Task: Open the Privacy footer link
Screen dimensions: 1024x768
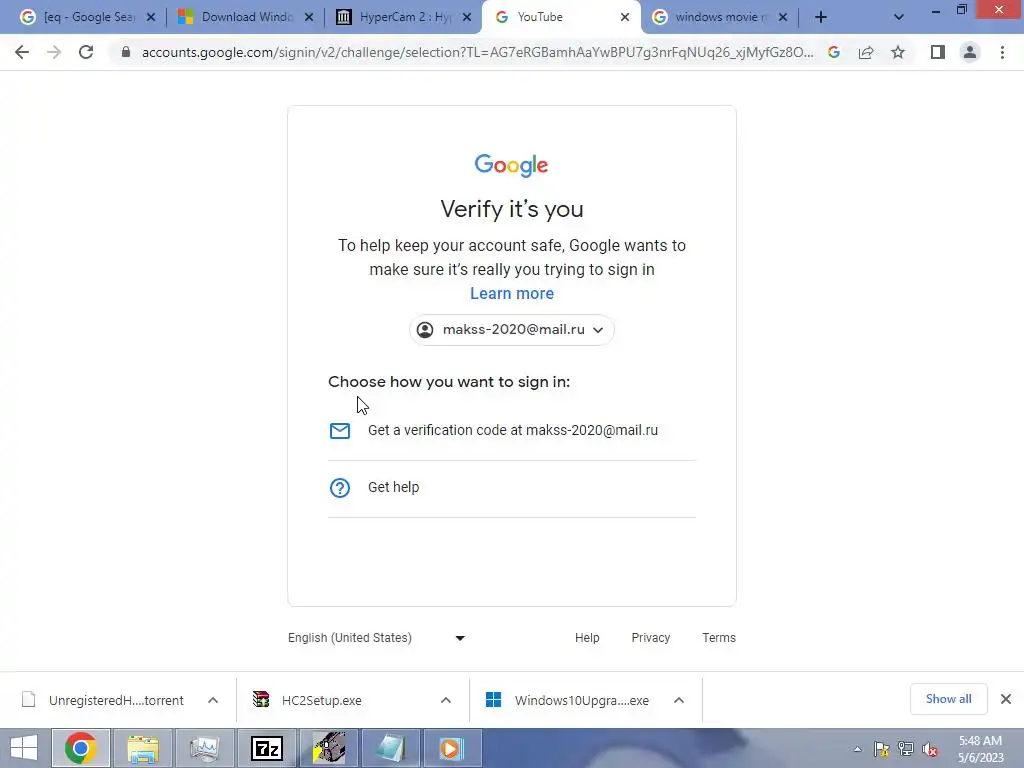Action: coord(650,638)
